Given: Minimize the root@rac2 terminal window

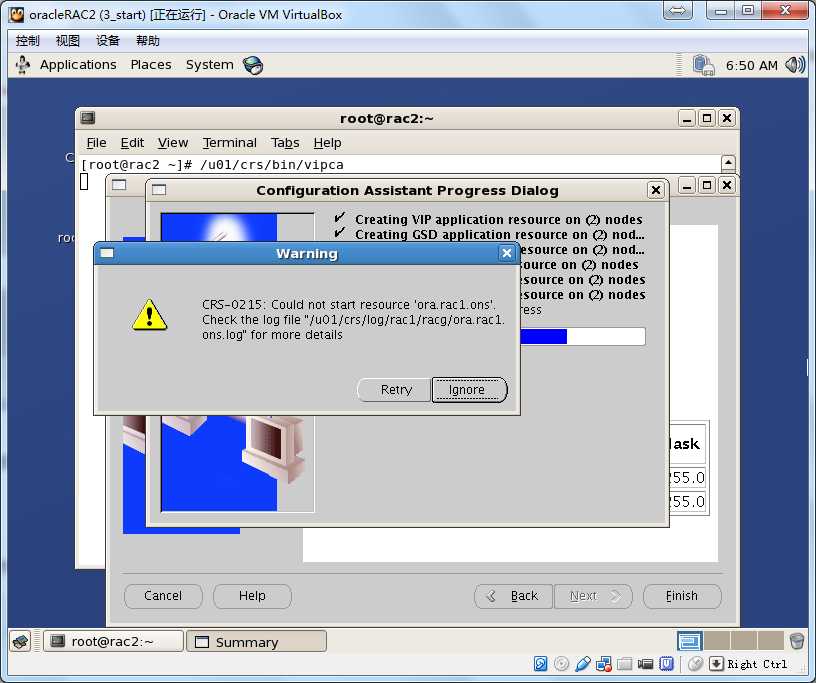Looking at the screenshot, I should click(687, 118).
